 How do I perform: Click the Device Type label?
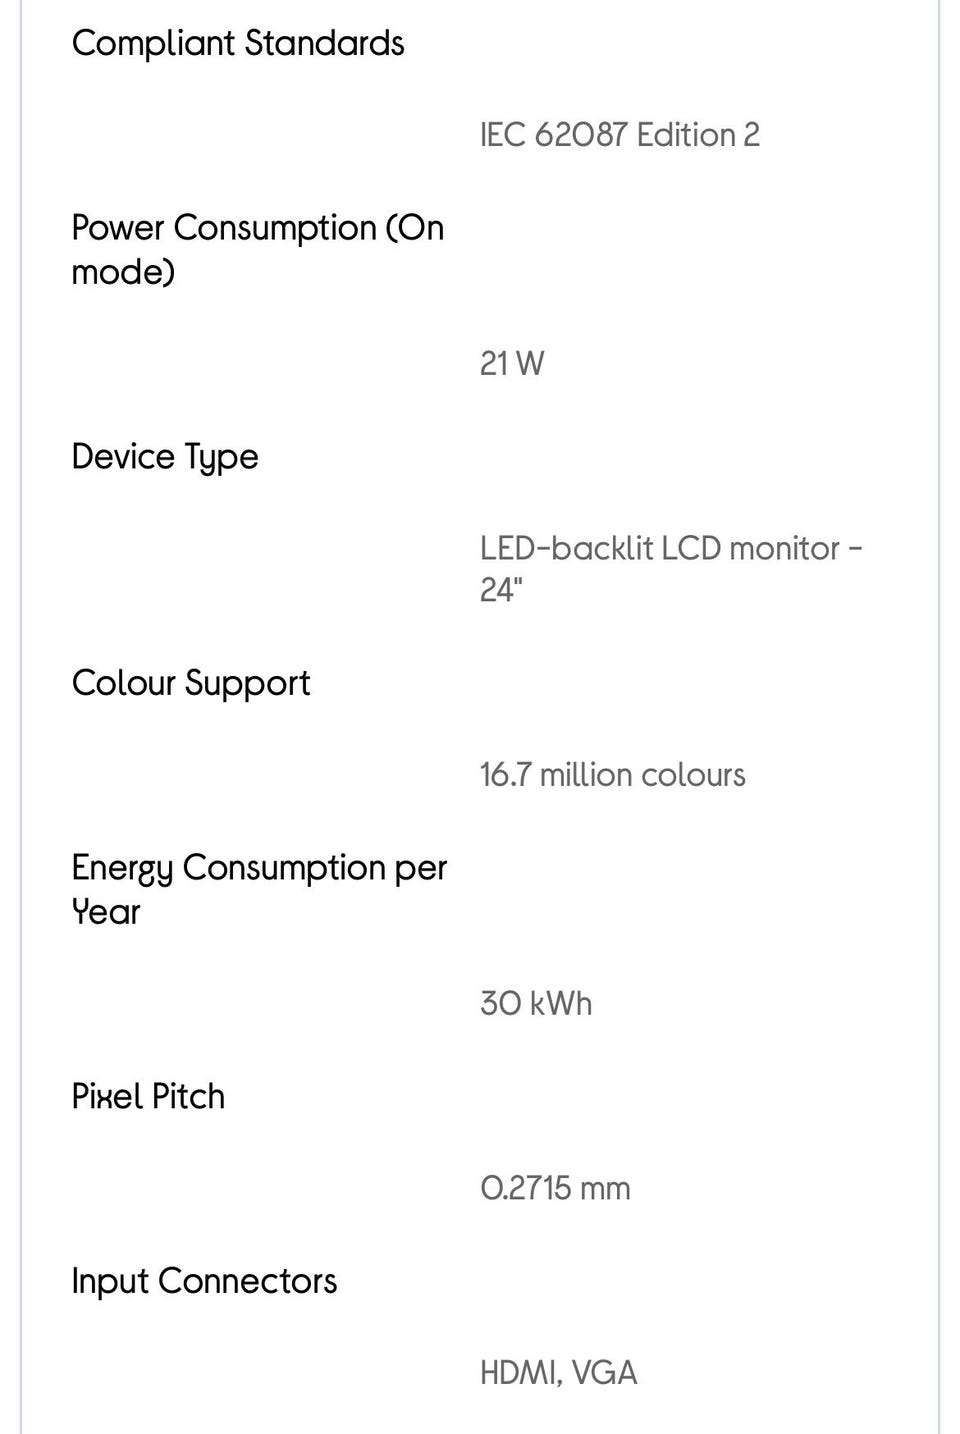pyautogui.click(x=165, y=457)
